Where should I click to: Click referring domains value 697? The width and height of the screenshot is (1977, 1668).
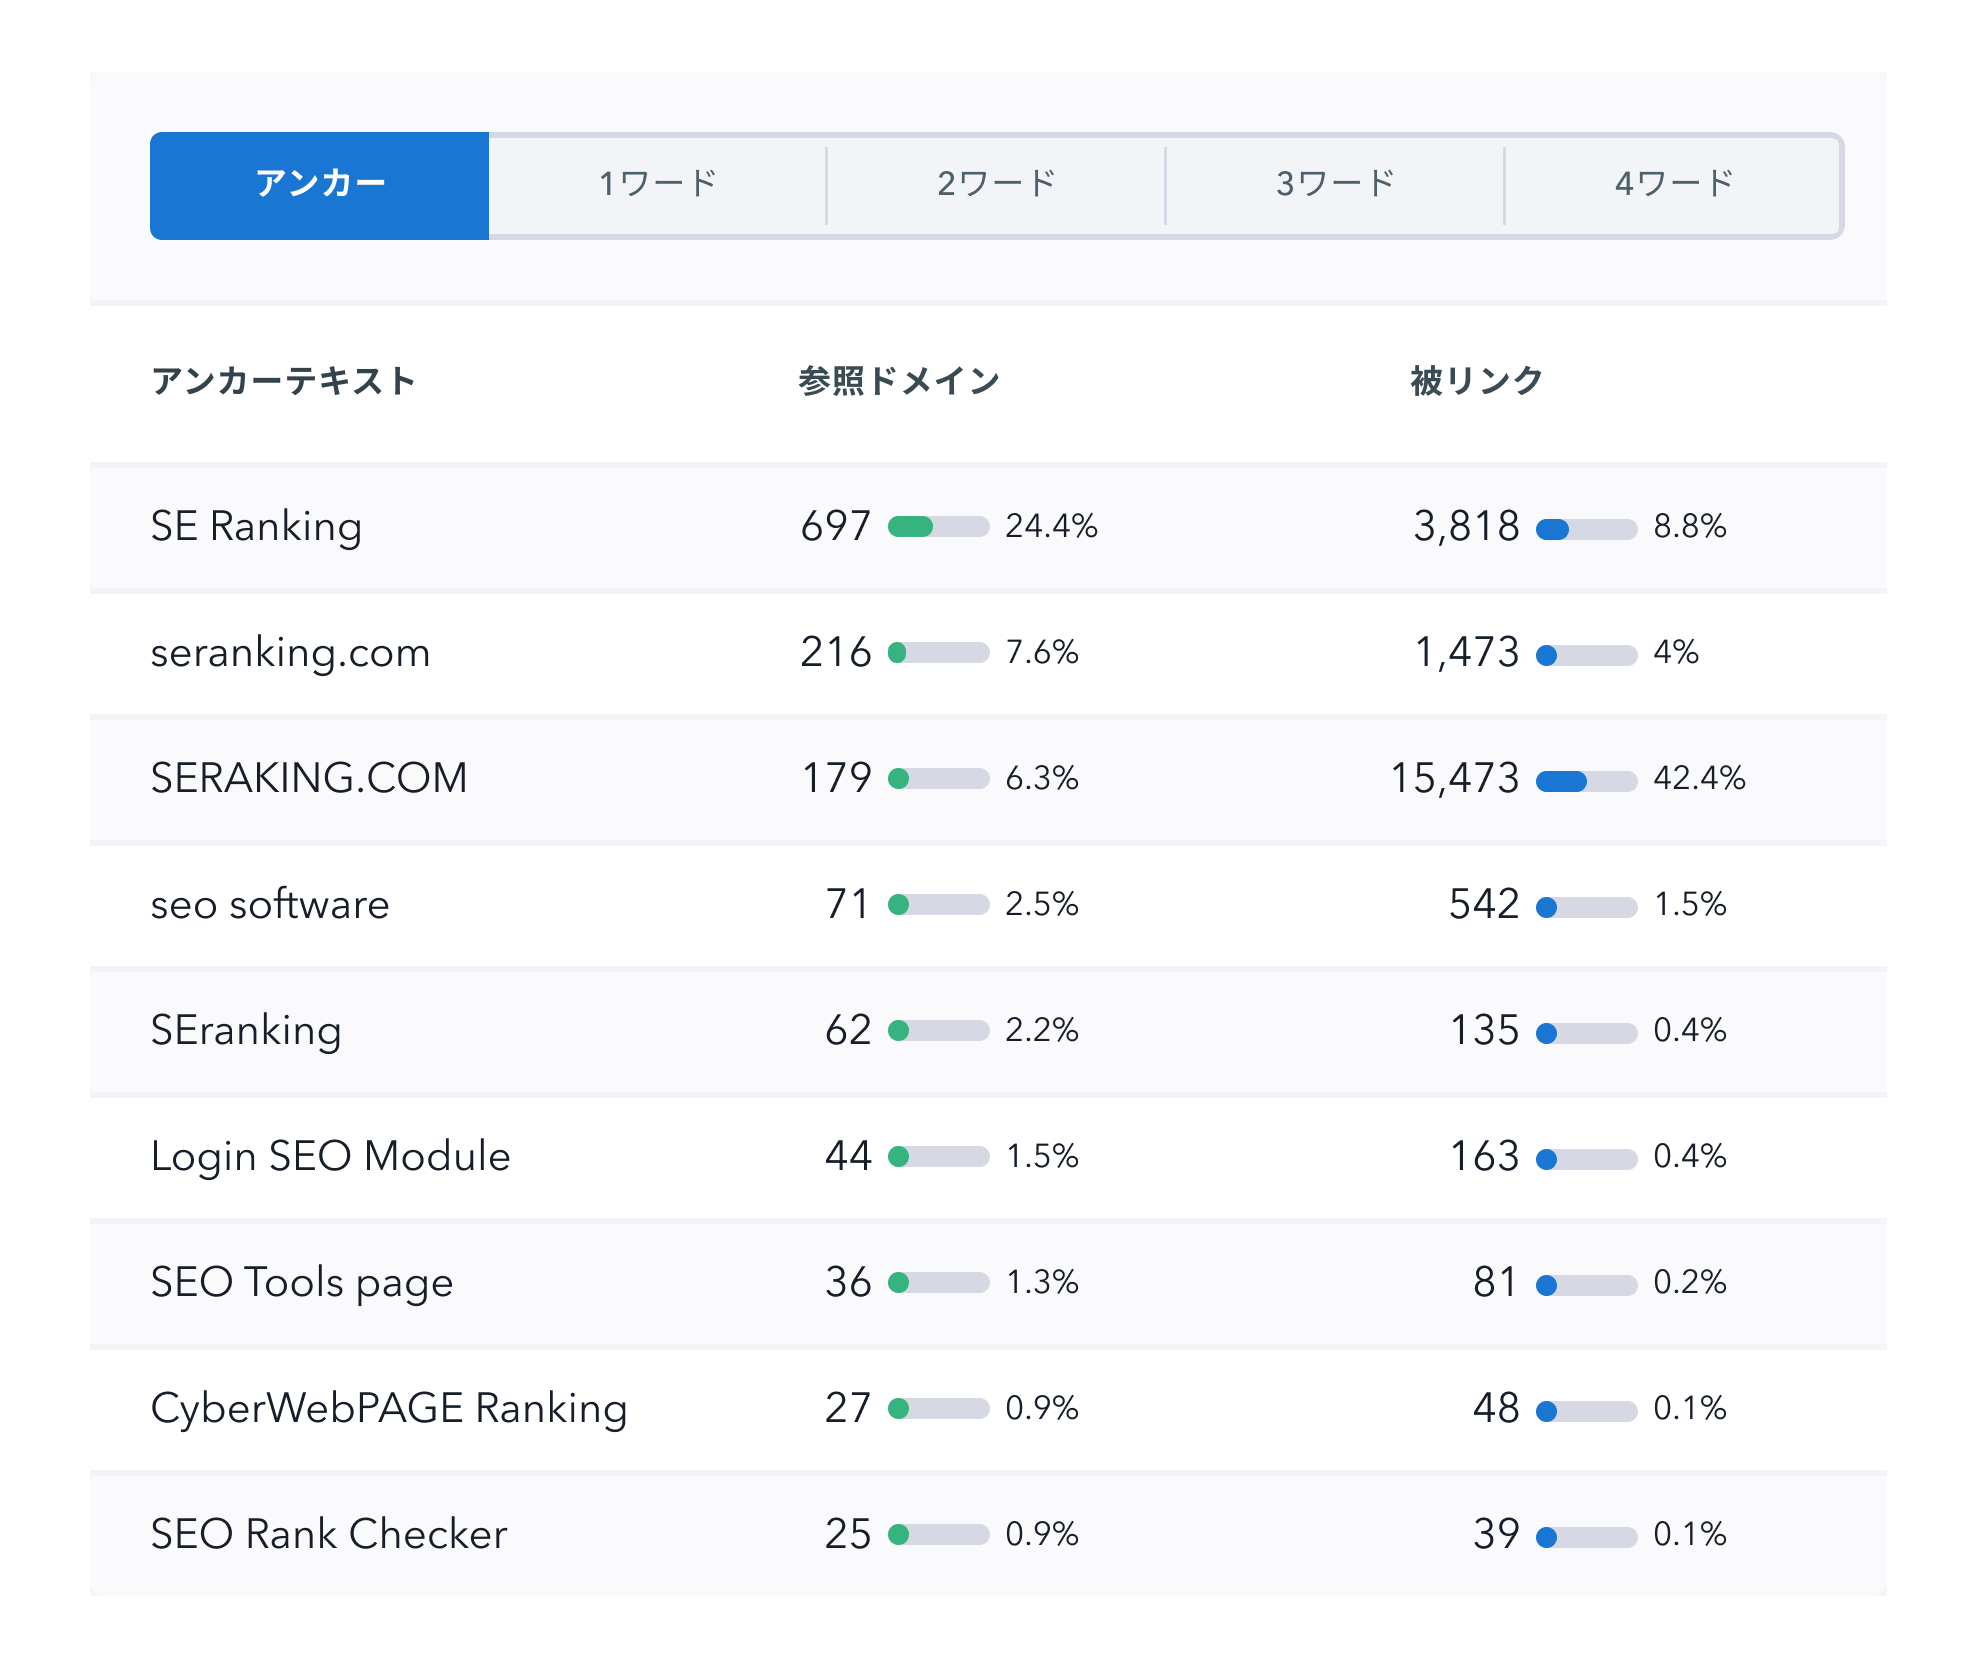tap(836, 527)
